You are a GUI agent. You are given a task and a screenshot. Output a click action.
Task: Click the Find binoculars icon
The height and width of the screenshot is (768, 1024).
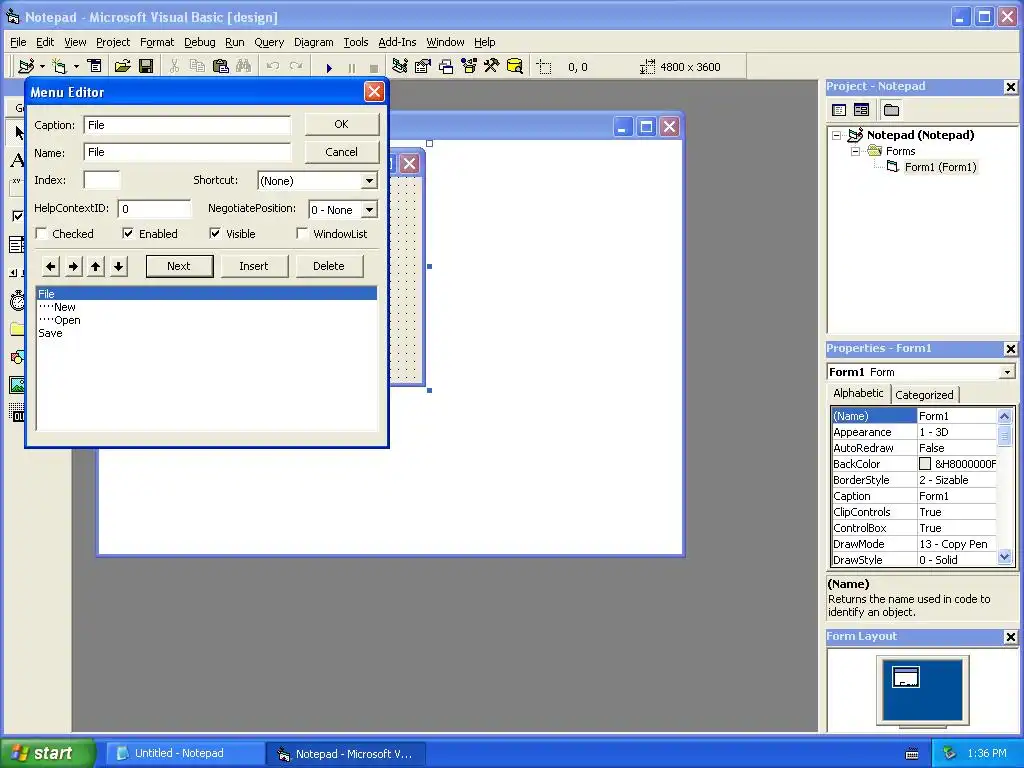click(243, 67)
